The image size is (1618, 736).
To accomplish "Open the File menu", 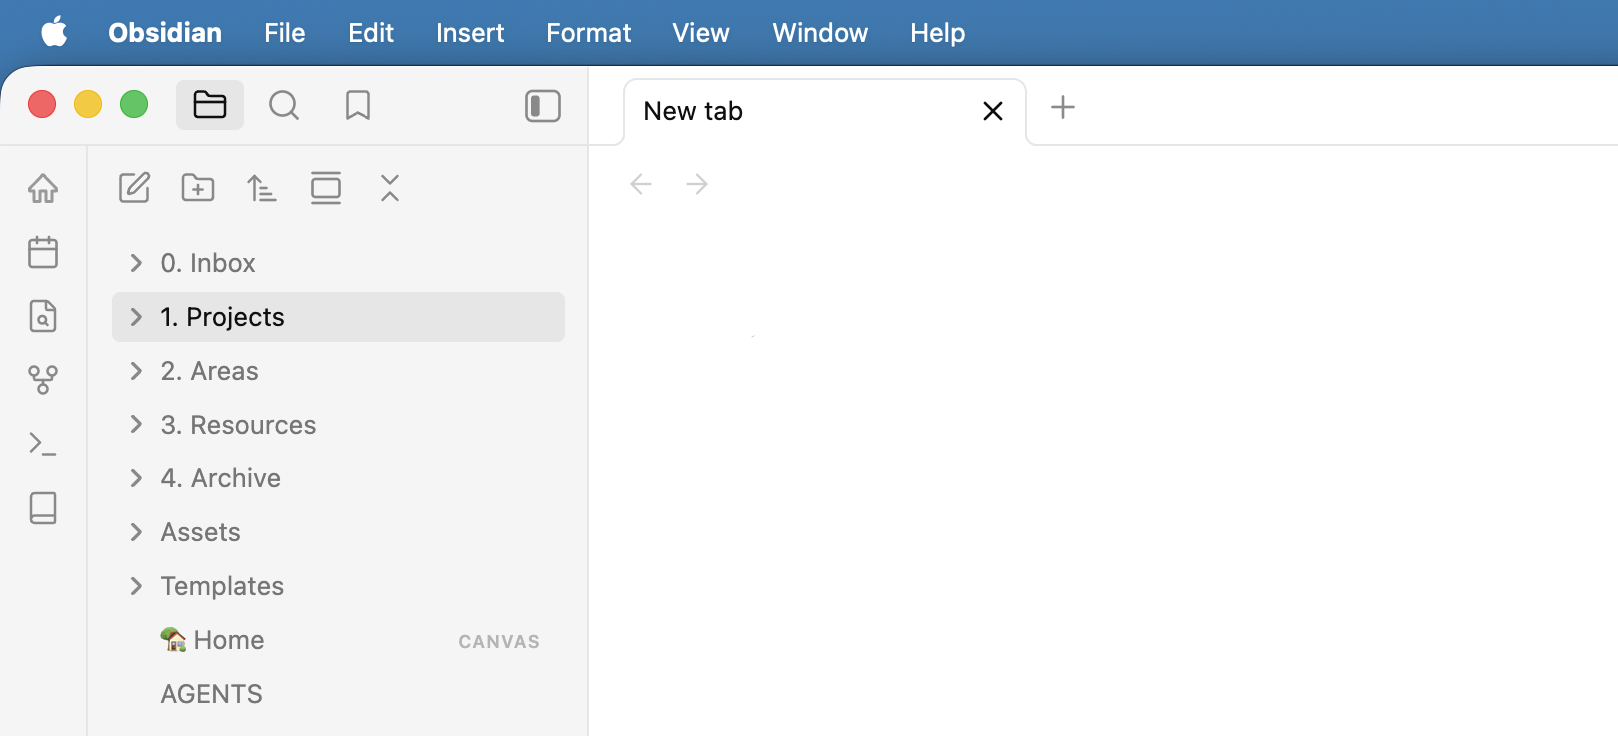I will pos(285,33).
